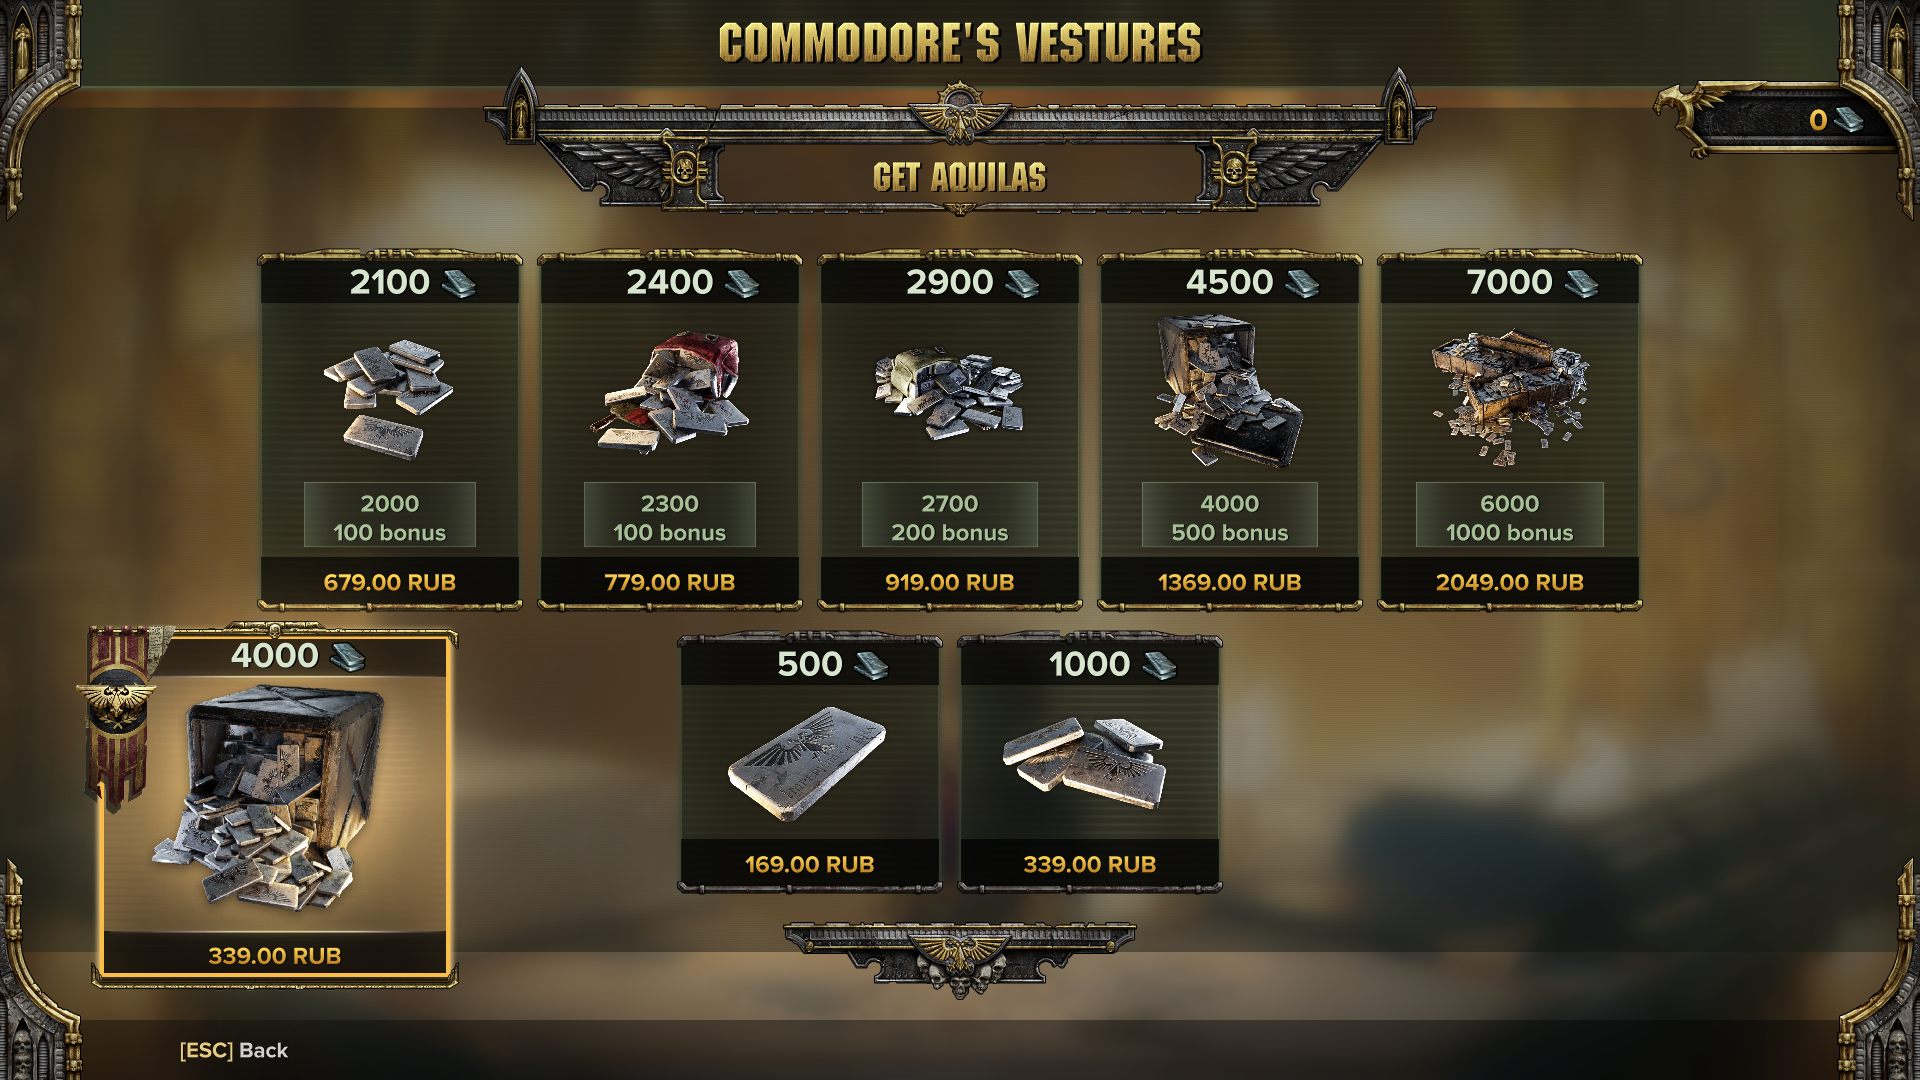The image size is (1920, 1080).
Task: Choose the 2900 Aquilas pile image
Action: [949, 393]
